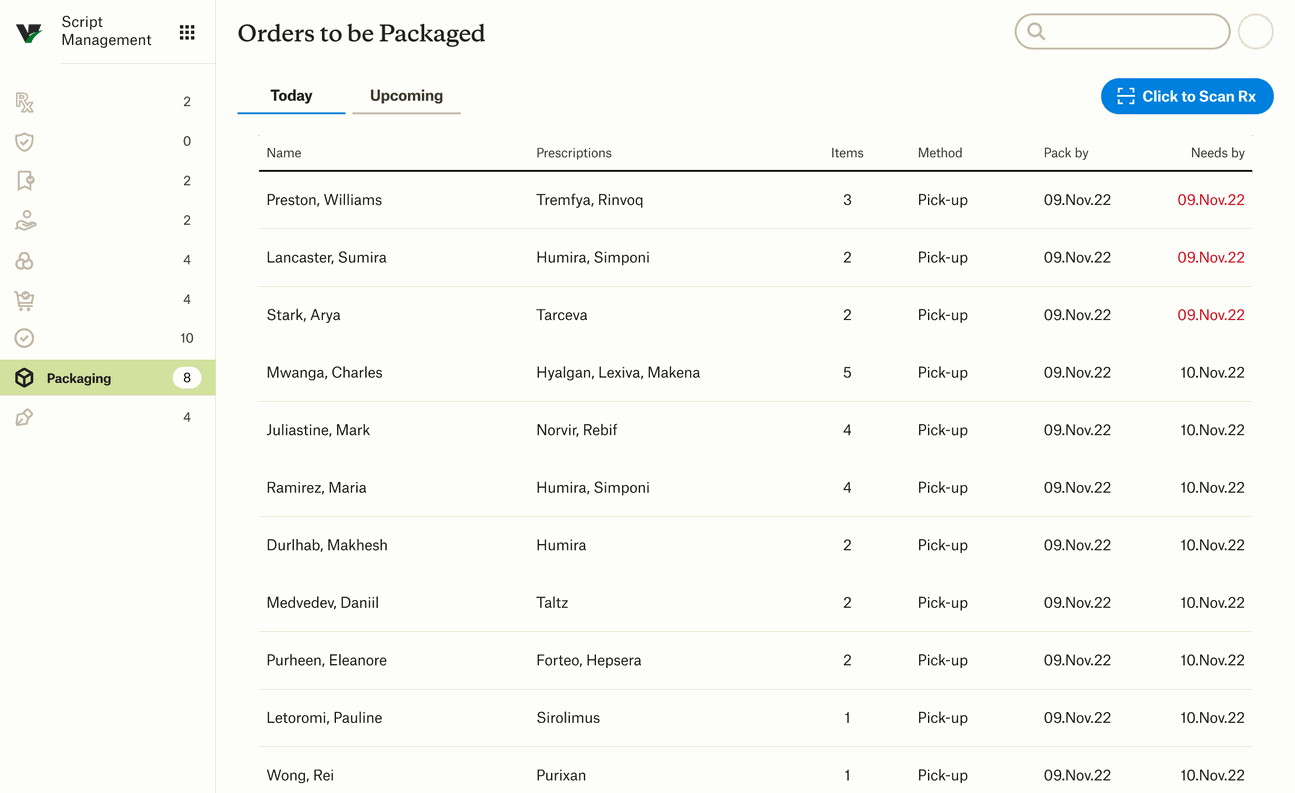Sort by the Needs by column header

pyautogui.click(x=1218, y=153)
